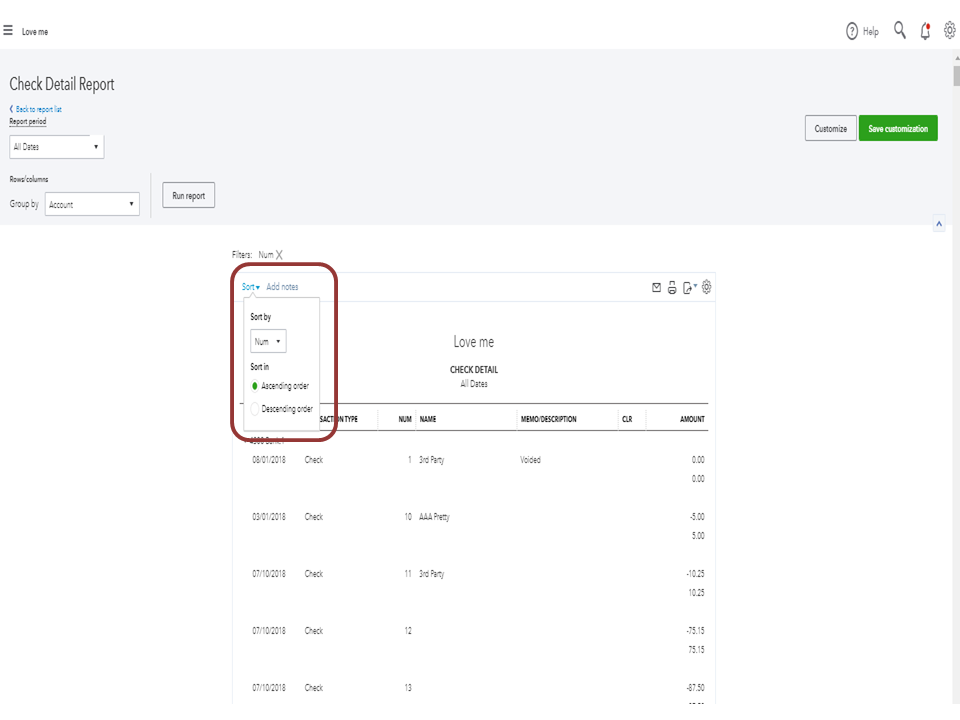The image size is (960, 720).
Task: Click the Customize button
Action: (x=830, y=129)
